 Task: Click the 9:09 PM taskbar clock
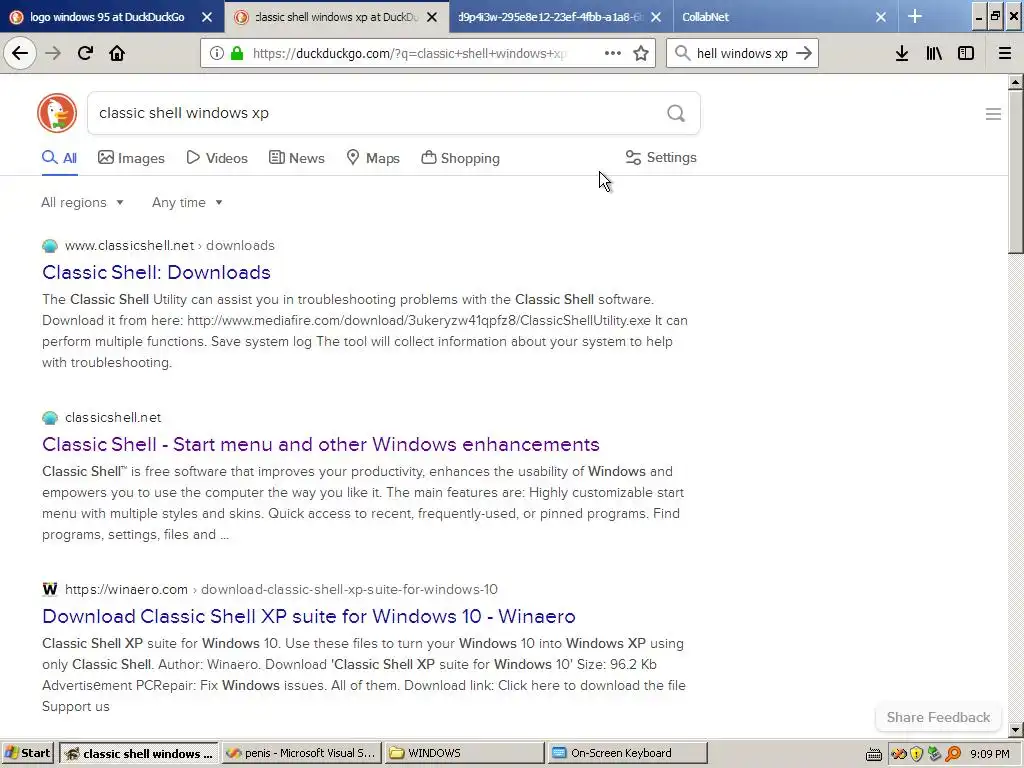(x=990, y=754)
